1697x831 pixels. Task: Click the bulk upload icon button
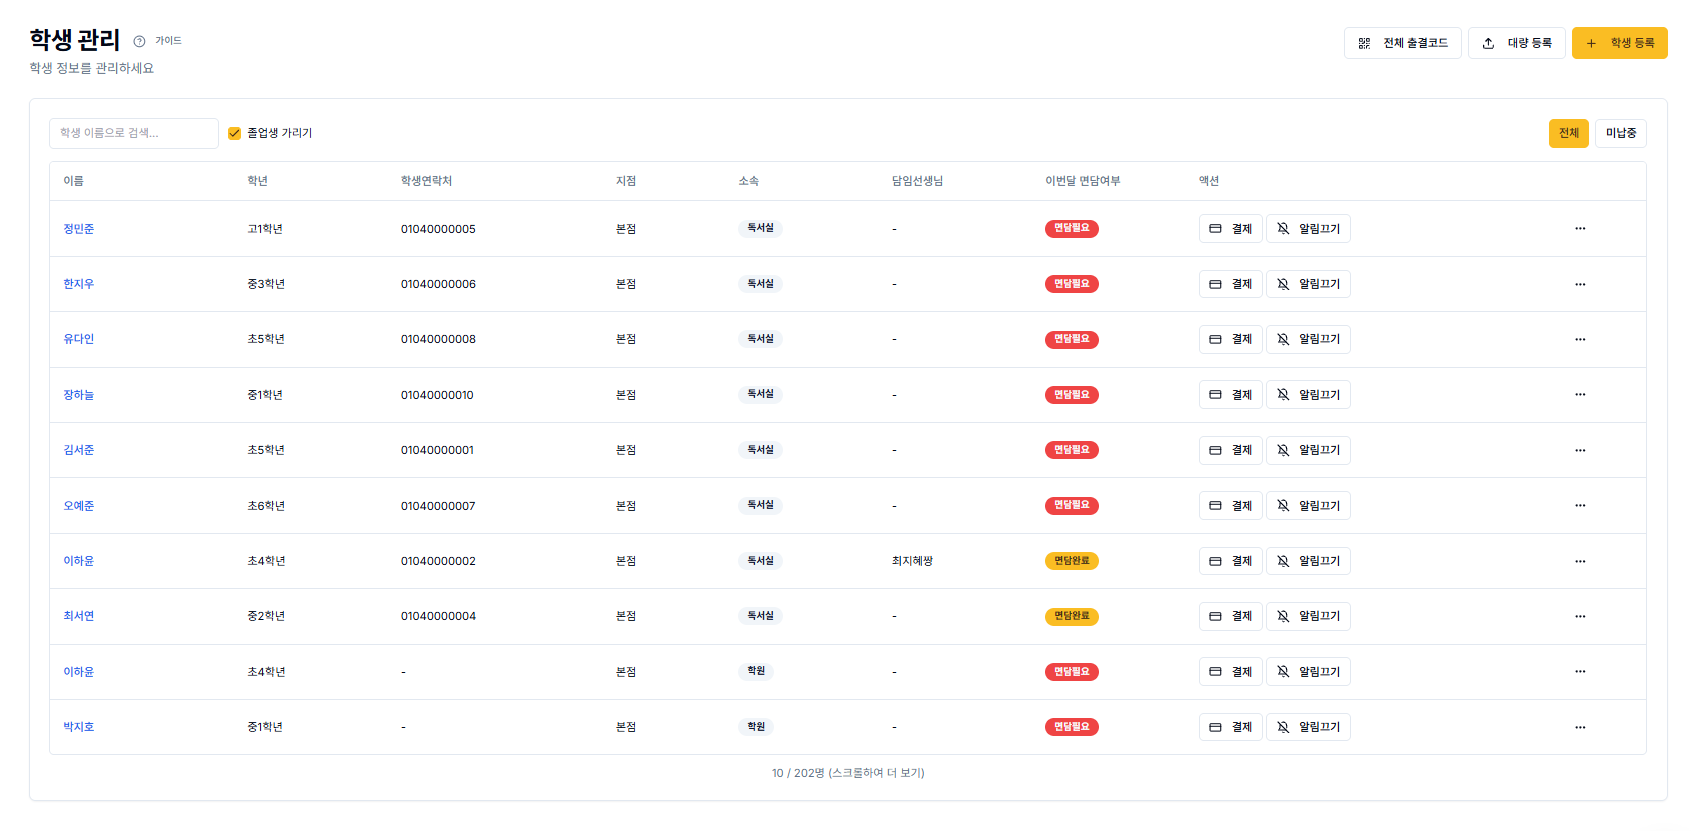click(x=1488, y=43)
